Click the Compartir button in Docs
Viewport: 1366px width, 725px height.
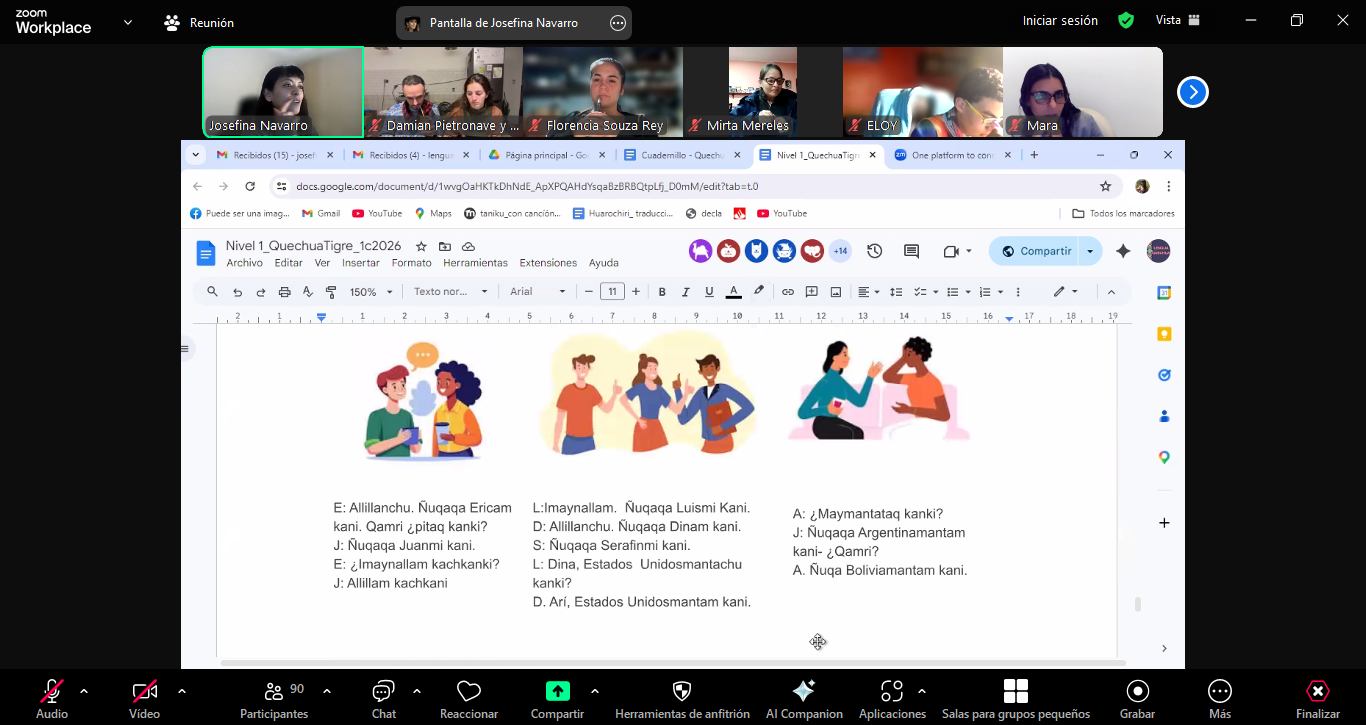coord(1036,251)
